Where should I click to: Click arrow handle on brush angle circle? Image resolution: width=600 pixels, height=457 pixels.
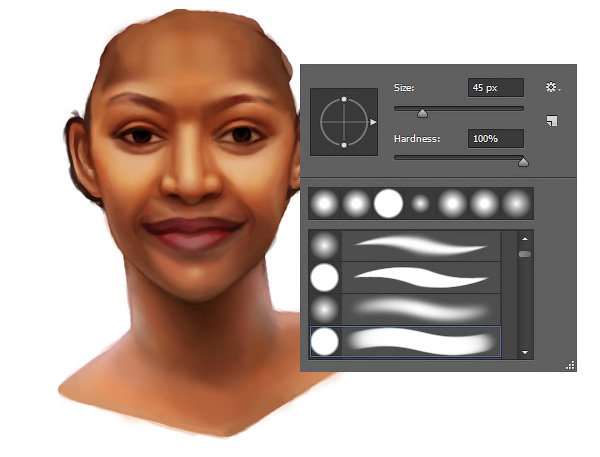373,122
